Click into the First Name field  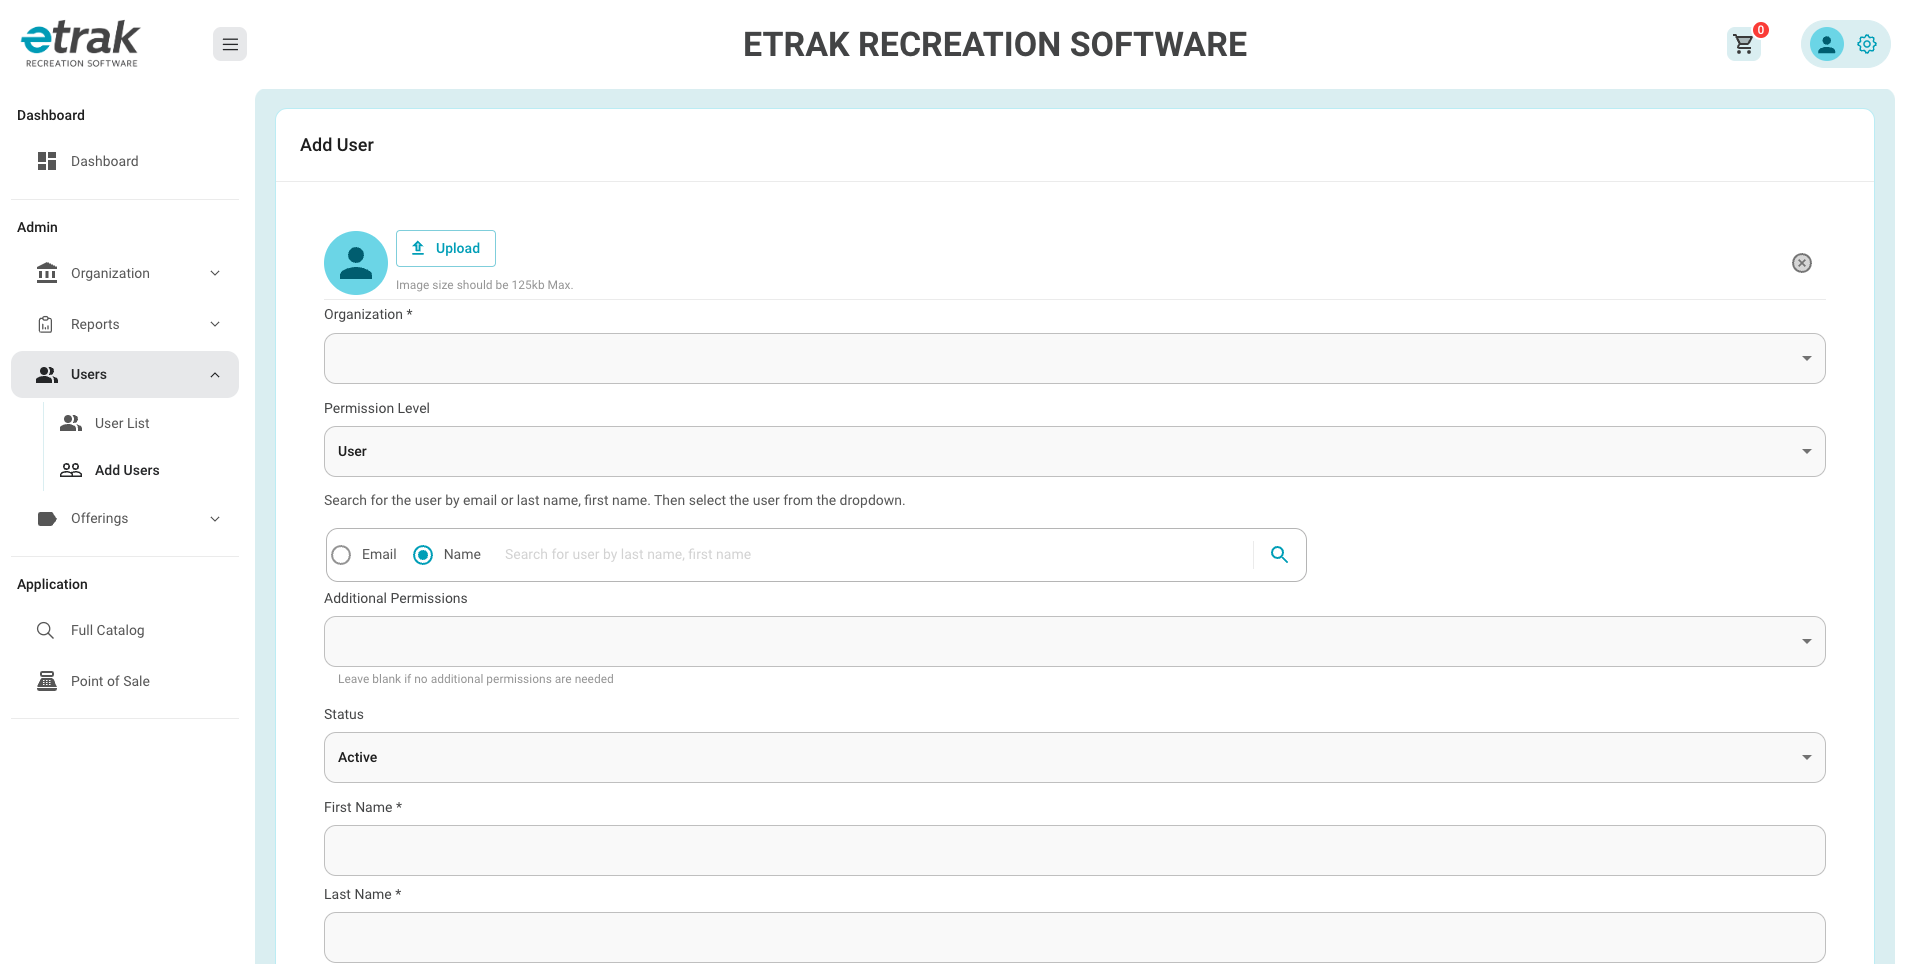click(1075, 850)
